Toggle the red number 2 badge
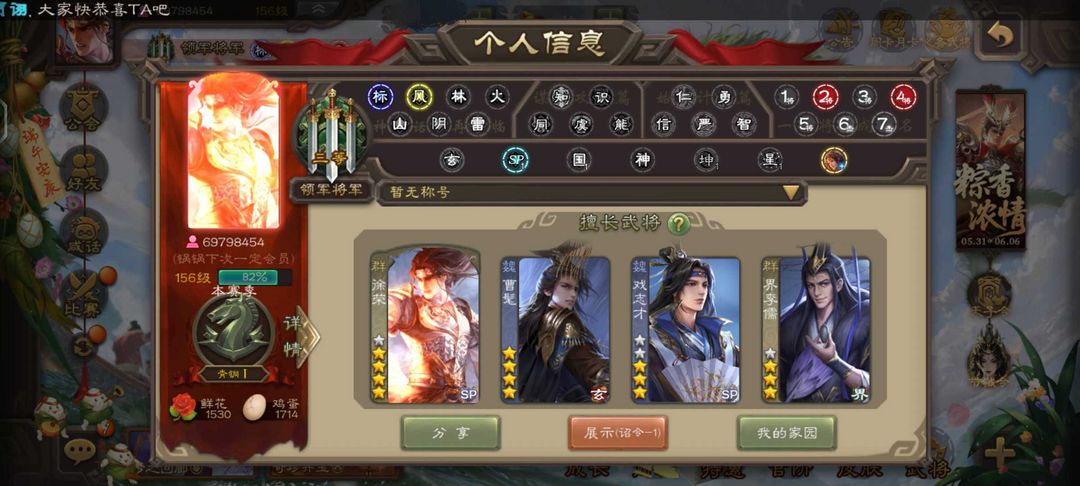1080x486 pixels. pyautogui.click(x=825, y=97)
